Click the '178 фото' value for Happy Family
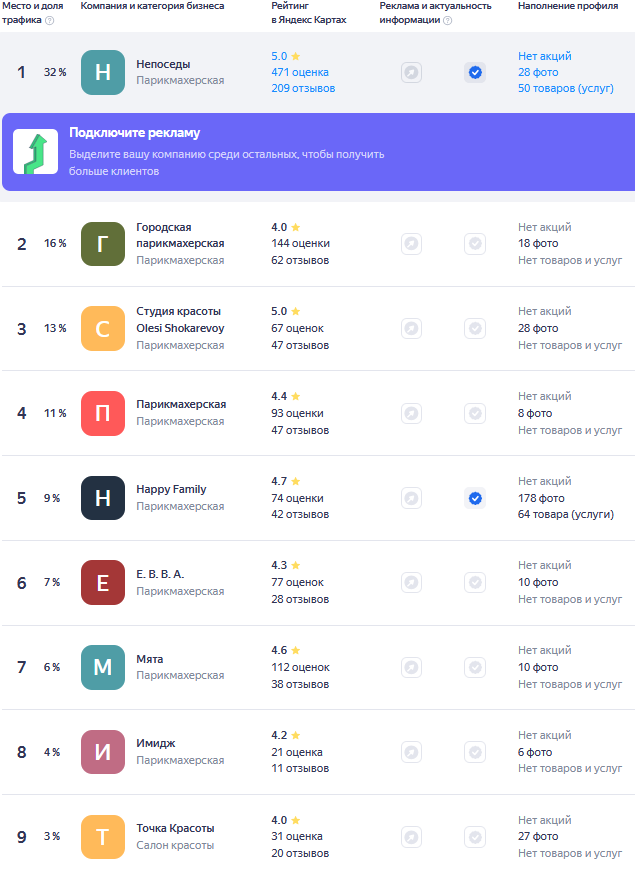The image size is (635, 875). click(x=541, y=498)
